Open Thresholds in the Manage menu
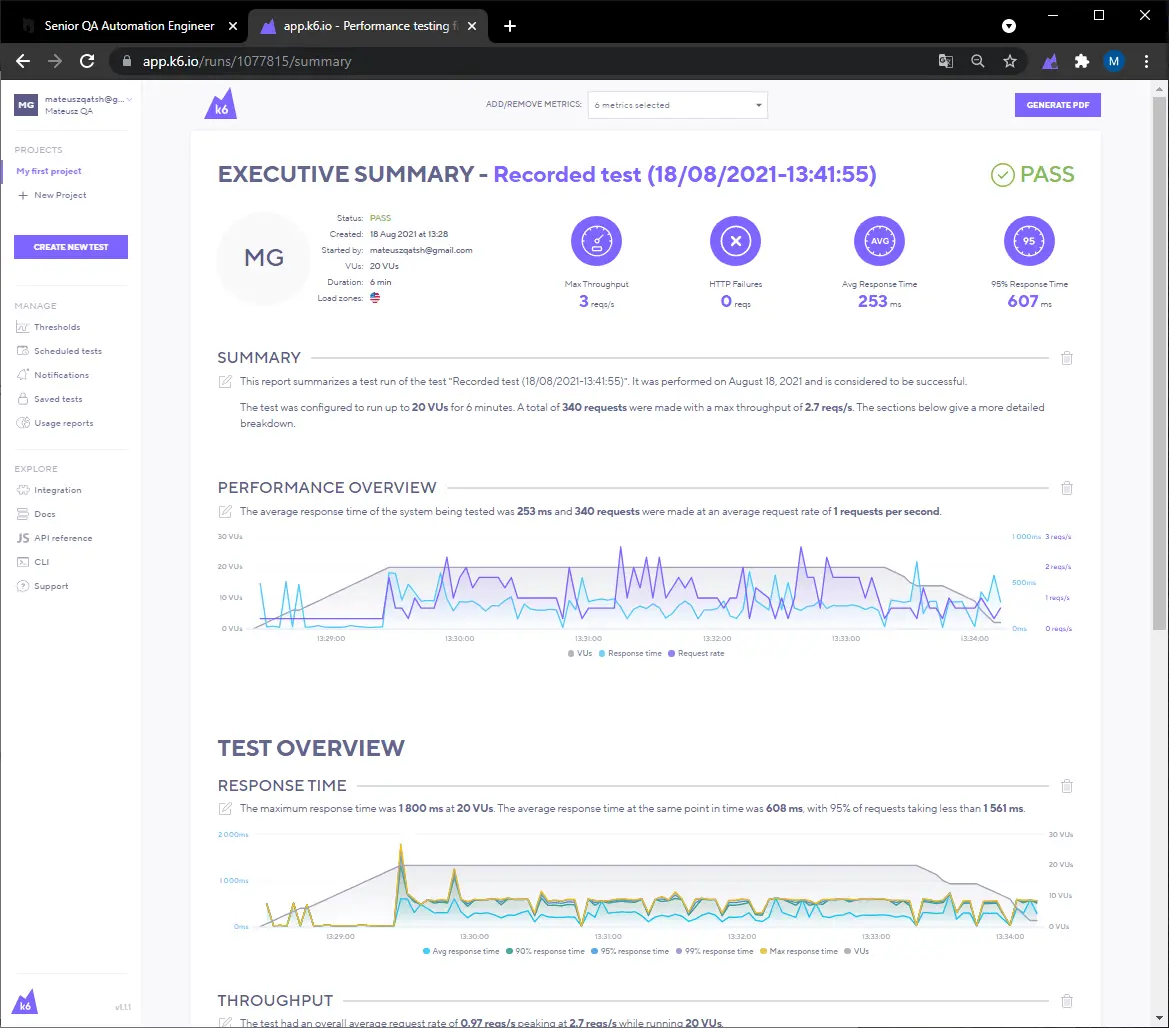Viewport: 1169px width, 1028px height. coord(57,327)
